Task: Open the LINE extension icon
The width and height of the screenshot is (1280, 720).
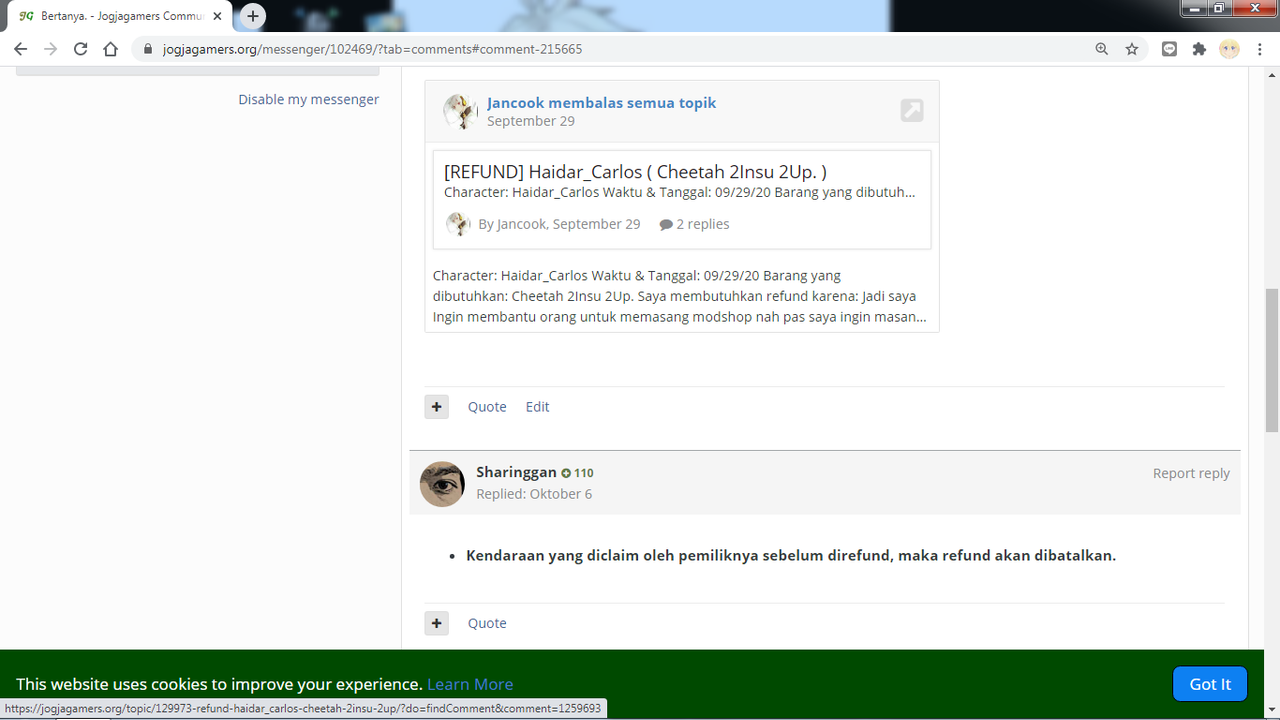Action: [x=1169, y=49]
